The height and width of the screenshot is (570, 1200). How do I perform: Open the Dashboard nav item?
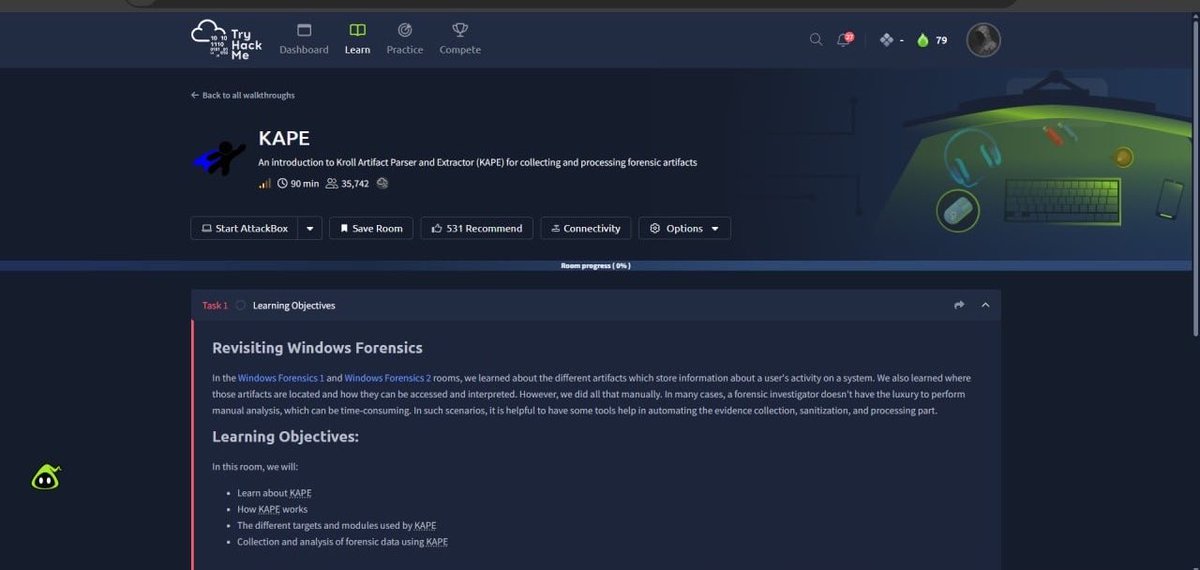(x=304, y=39)
